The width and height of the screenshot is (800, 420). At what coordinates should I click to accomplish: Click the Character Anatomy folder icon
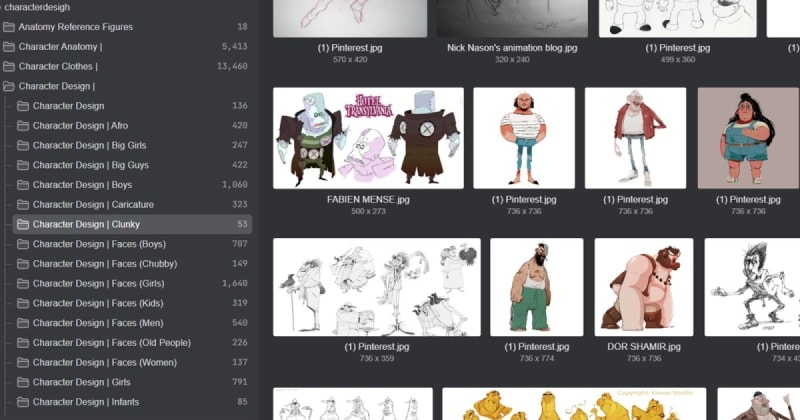click(x=9, y=47)
